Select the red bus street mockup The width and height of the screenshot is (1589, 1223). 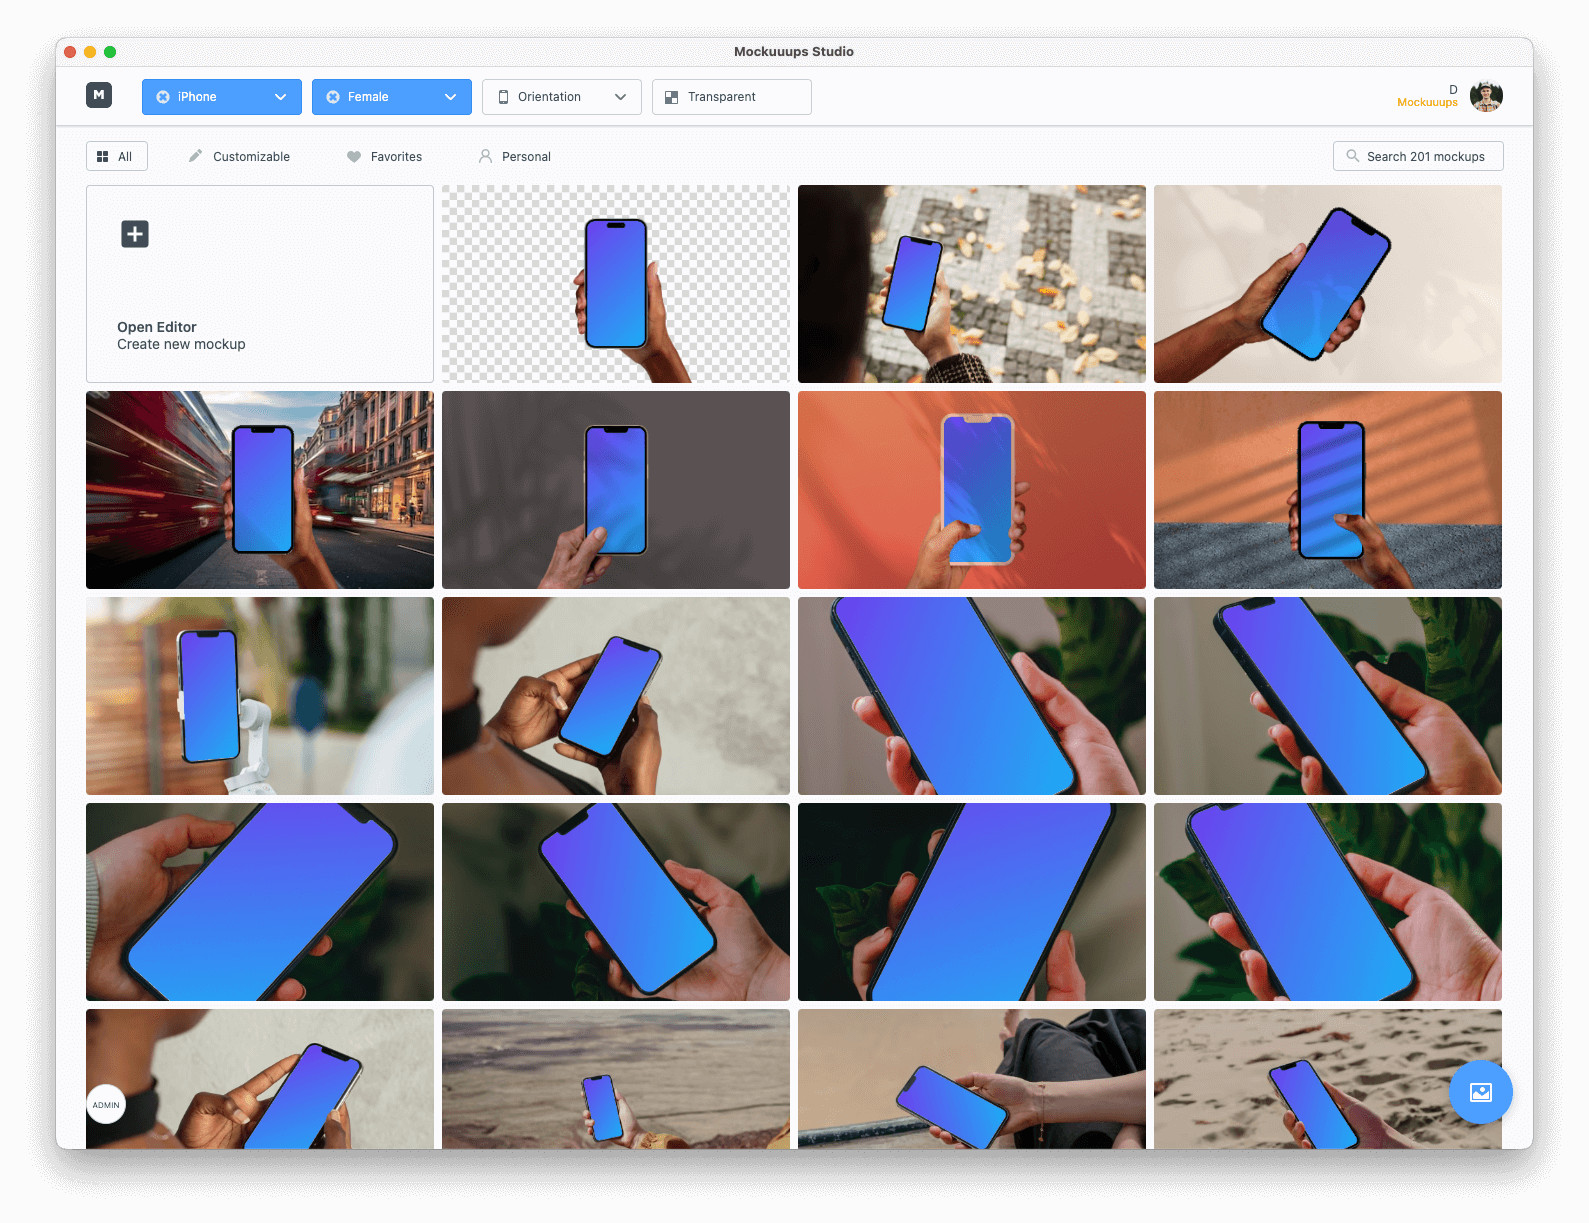tap(260, 490)
